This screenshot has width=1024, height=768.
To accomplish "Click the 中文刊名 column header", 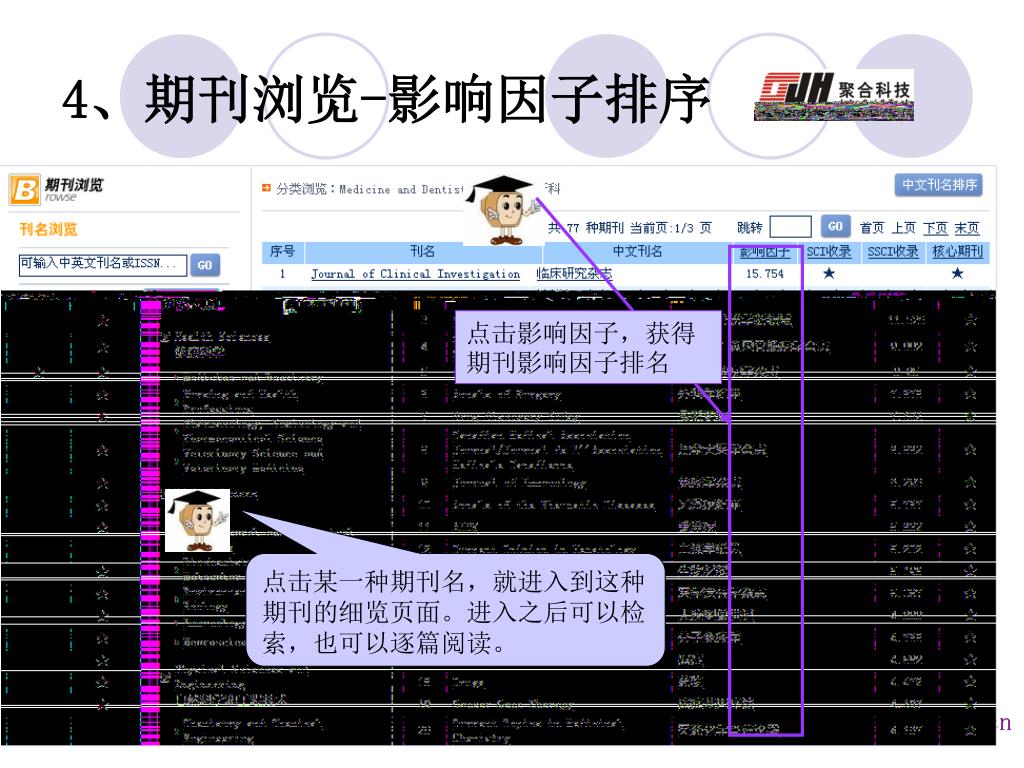I will [x=637, y=252].
